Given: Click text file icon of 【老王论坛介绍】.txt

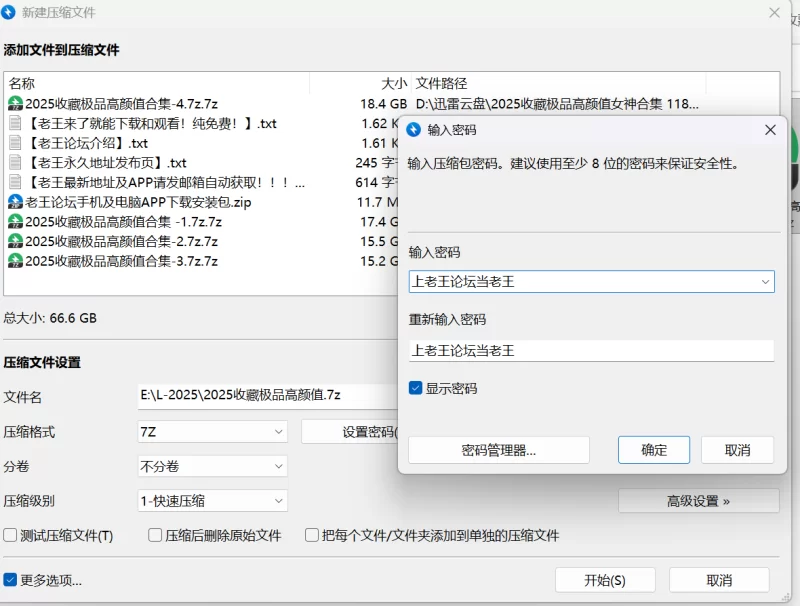Looking at the screenshot, I should pos(15,143).
